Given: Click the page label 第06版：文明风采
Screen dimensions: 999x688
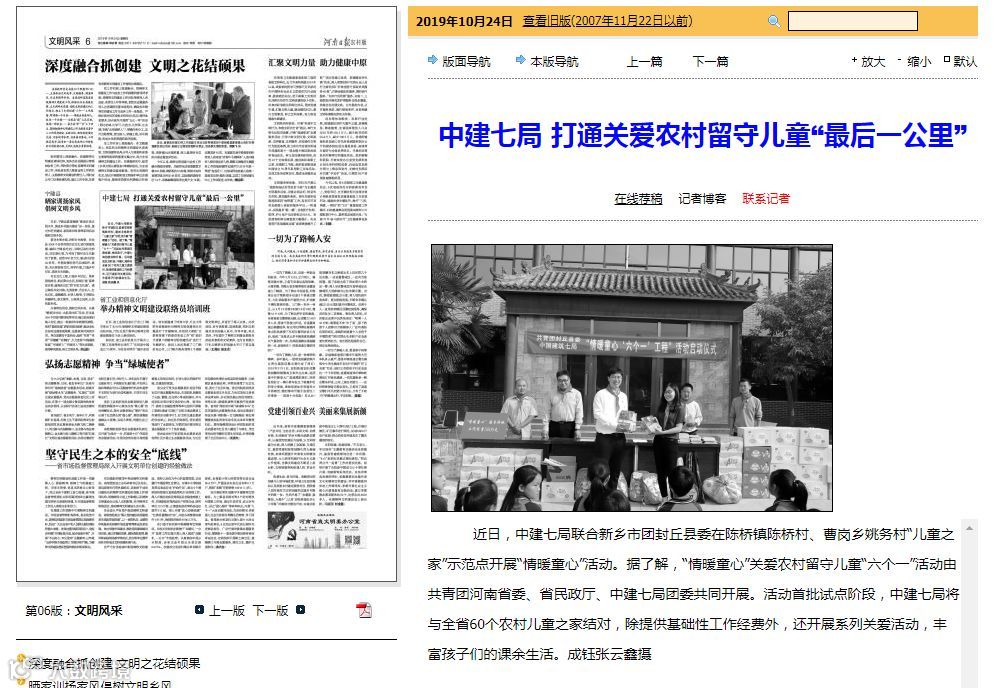Looking at the screenshot, I should click(x=74, y=610).
